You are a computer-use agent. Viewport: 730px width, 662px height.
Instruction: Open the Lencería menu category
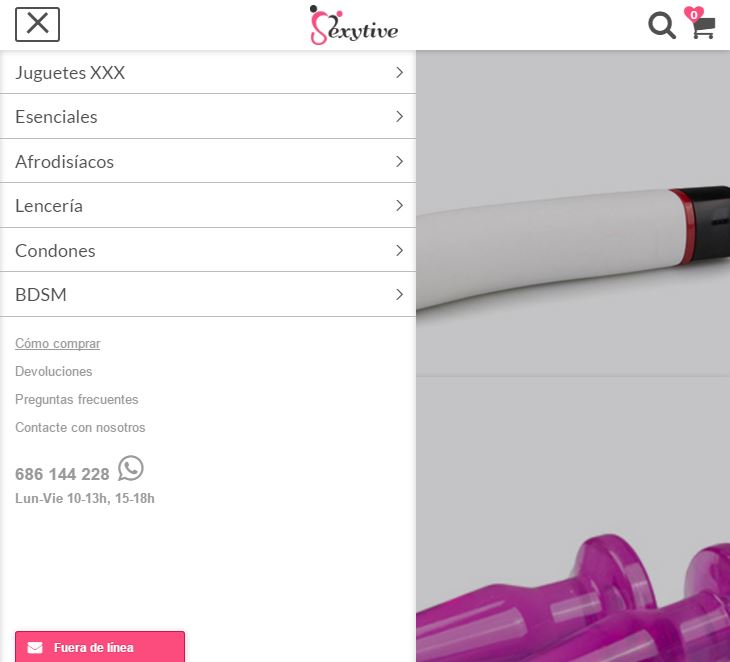(208, 205)
